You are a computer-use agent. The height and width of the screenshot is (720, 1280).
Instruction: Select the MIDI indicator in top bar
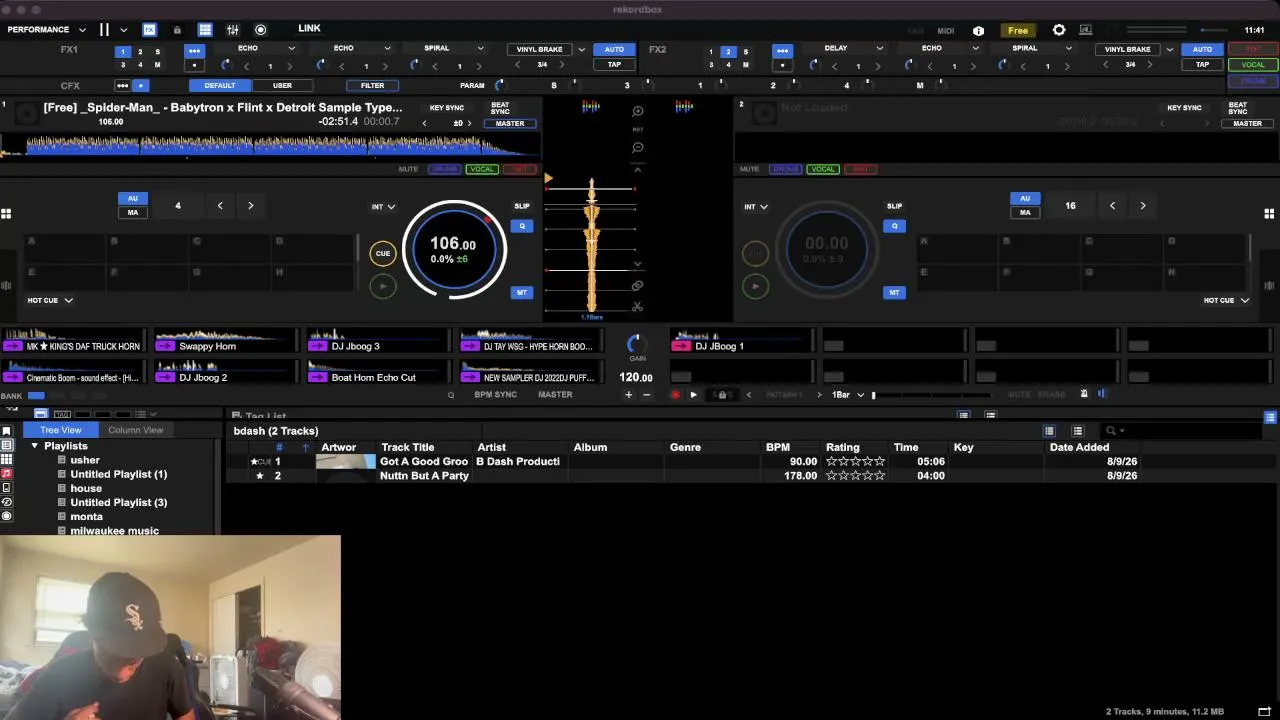click(x=946, y=31)
